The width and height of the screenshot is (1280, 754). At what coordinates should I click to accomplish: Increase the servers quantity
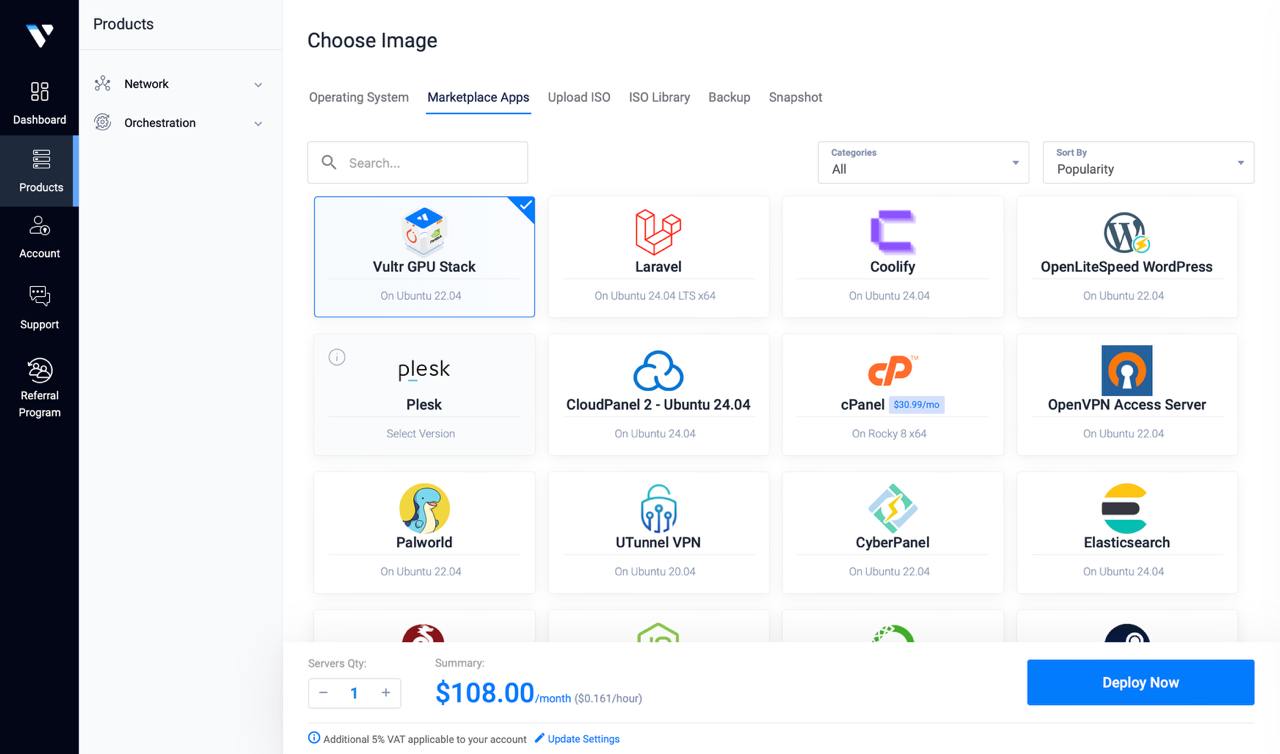click(386, 693)
